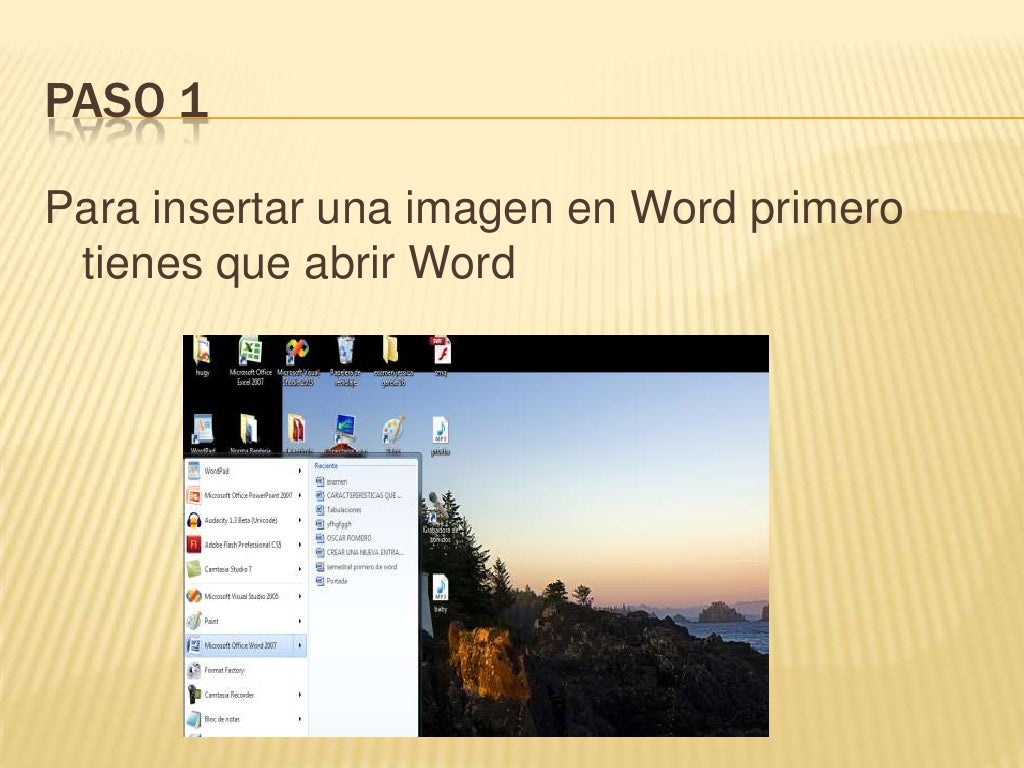Launch Adobe Flash Professional CS3
The width and height of the screenshot is (1024, 768).
point(245,545)
